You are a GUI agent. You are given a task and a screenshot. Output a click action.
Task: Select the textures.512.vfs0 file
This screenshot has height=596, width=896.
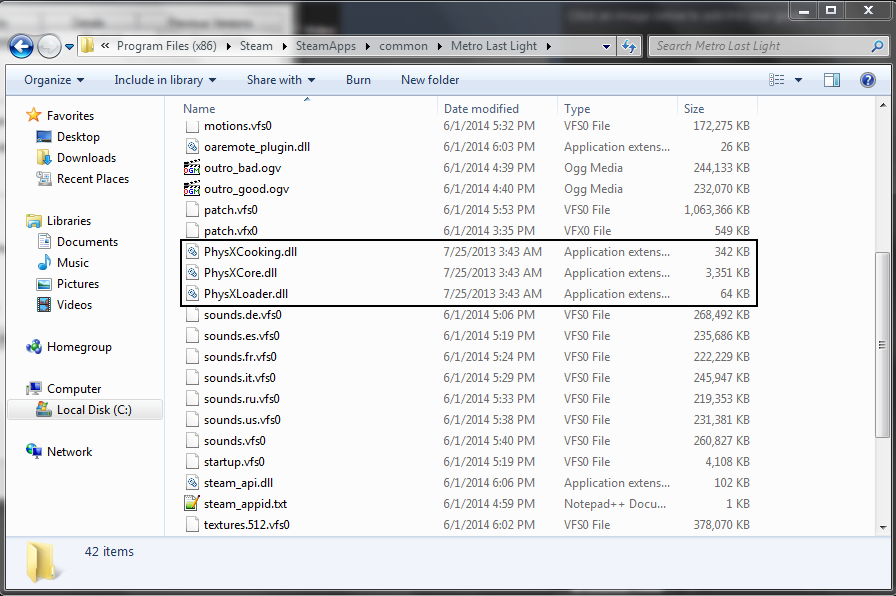[x=247, y=525]
